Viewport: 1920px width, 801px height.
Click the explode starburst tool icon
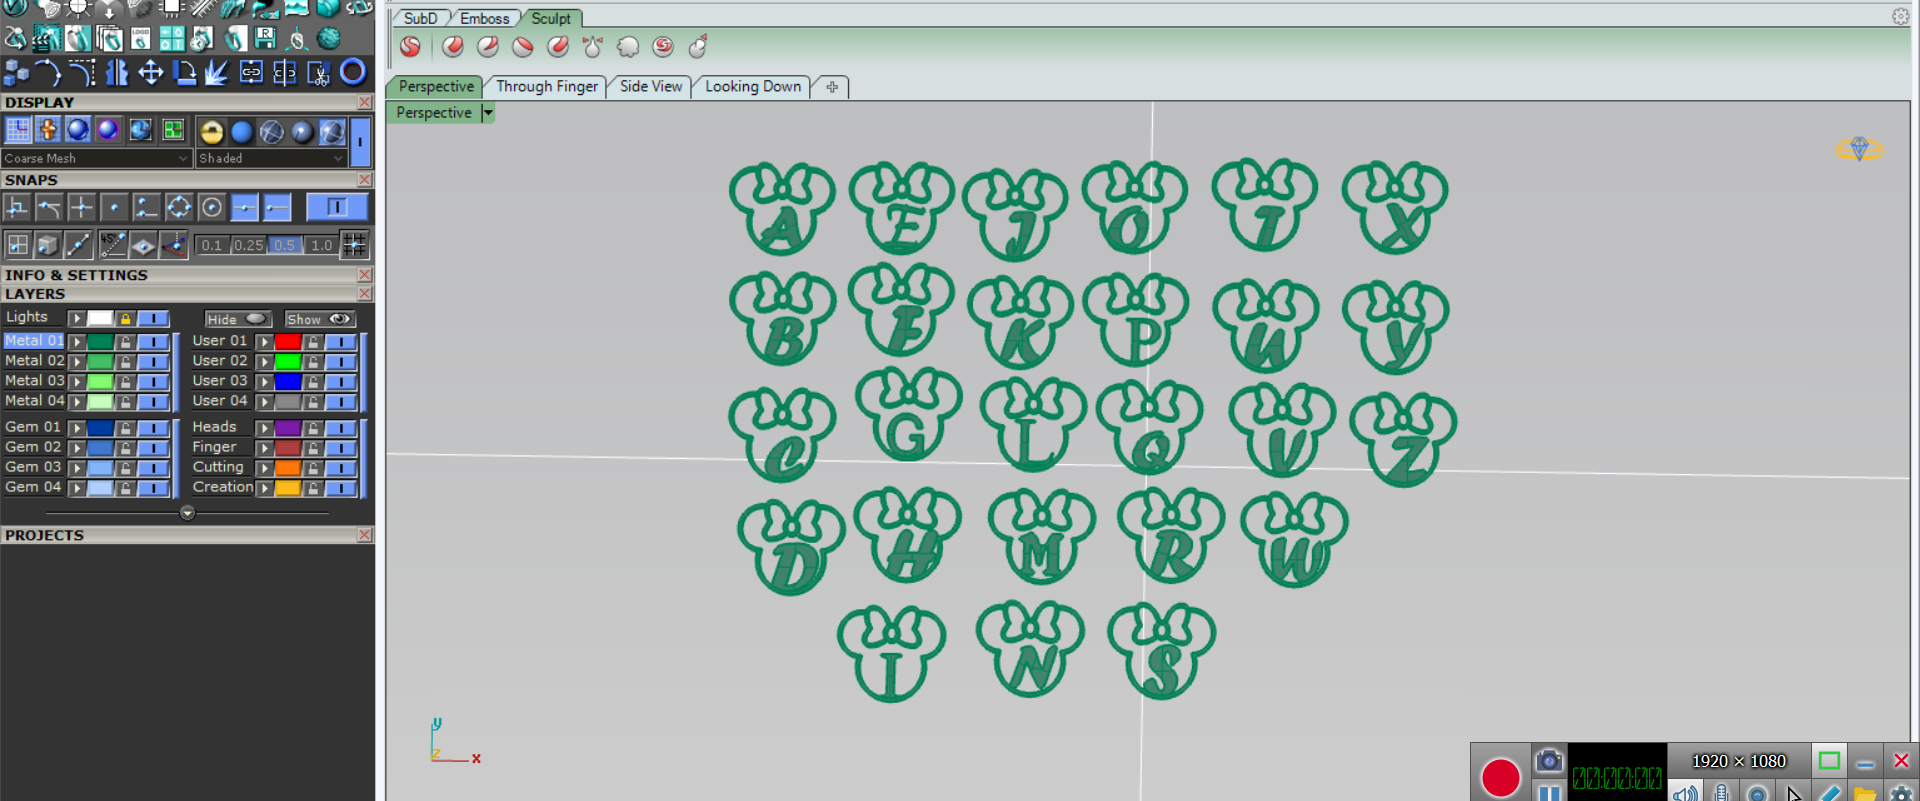217,72
